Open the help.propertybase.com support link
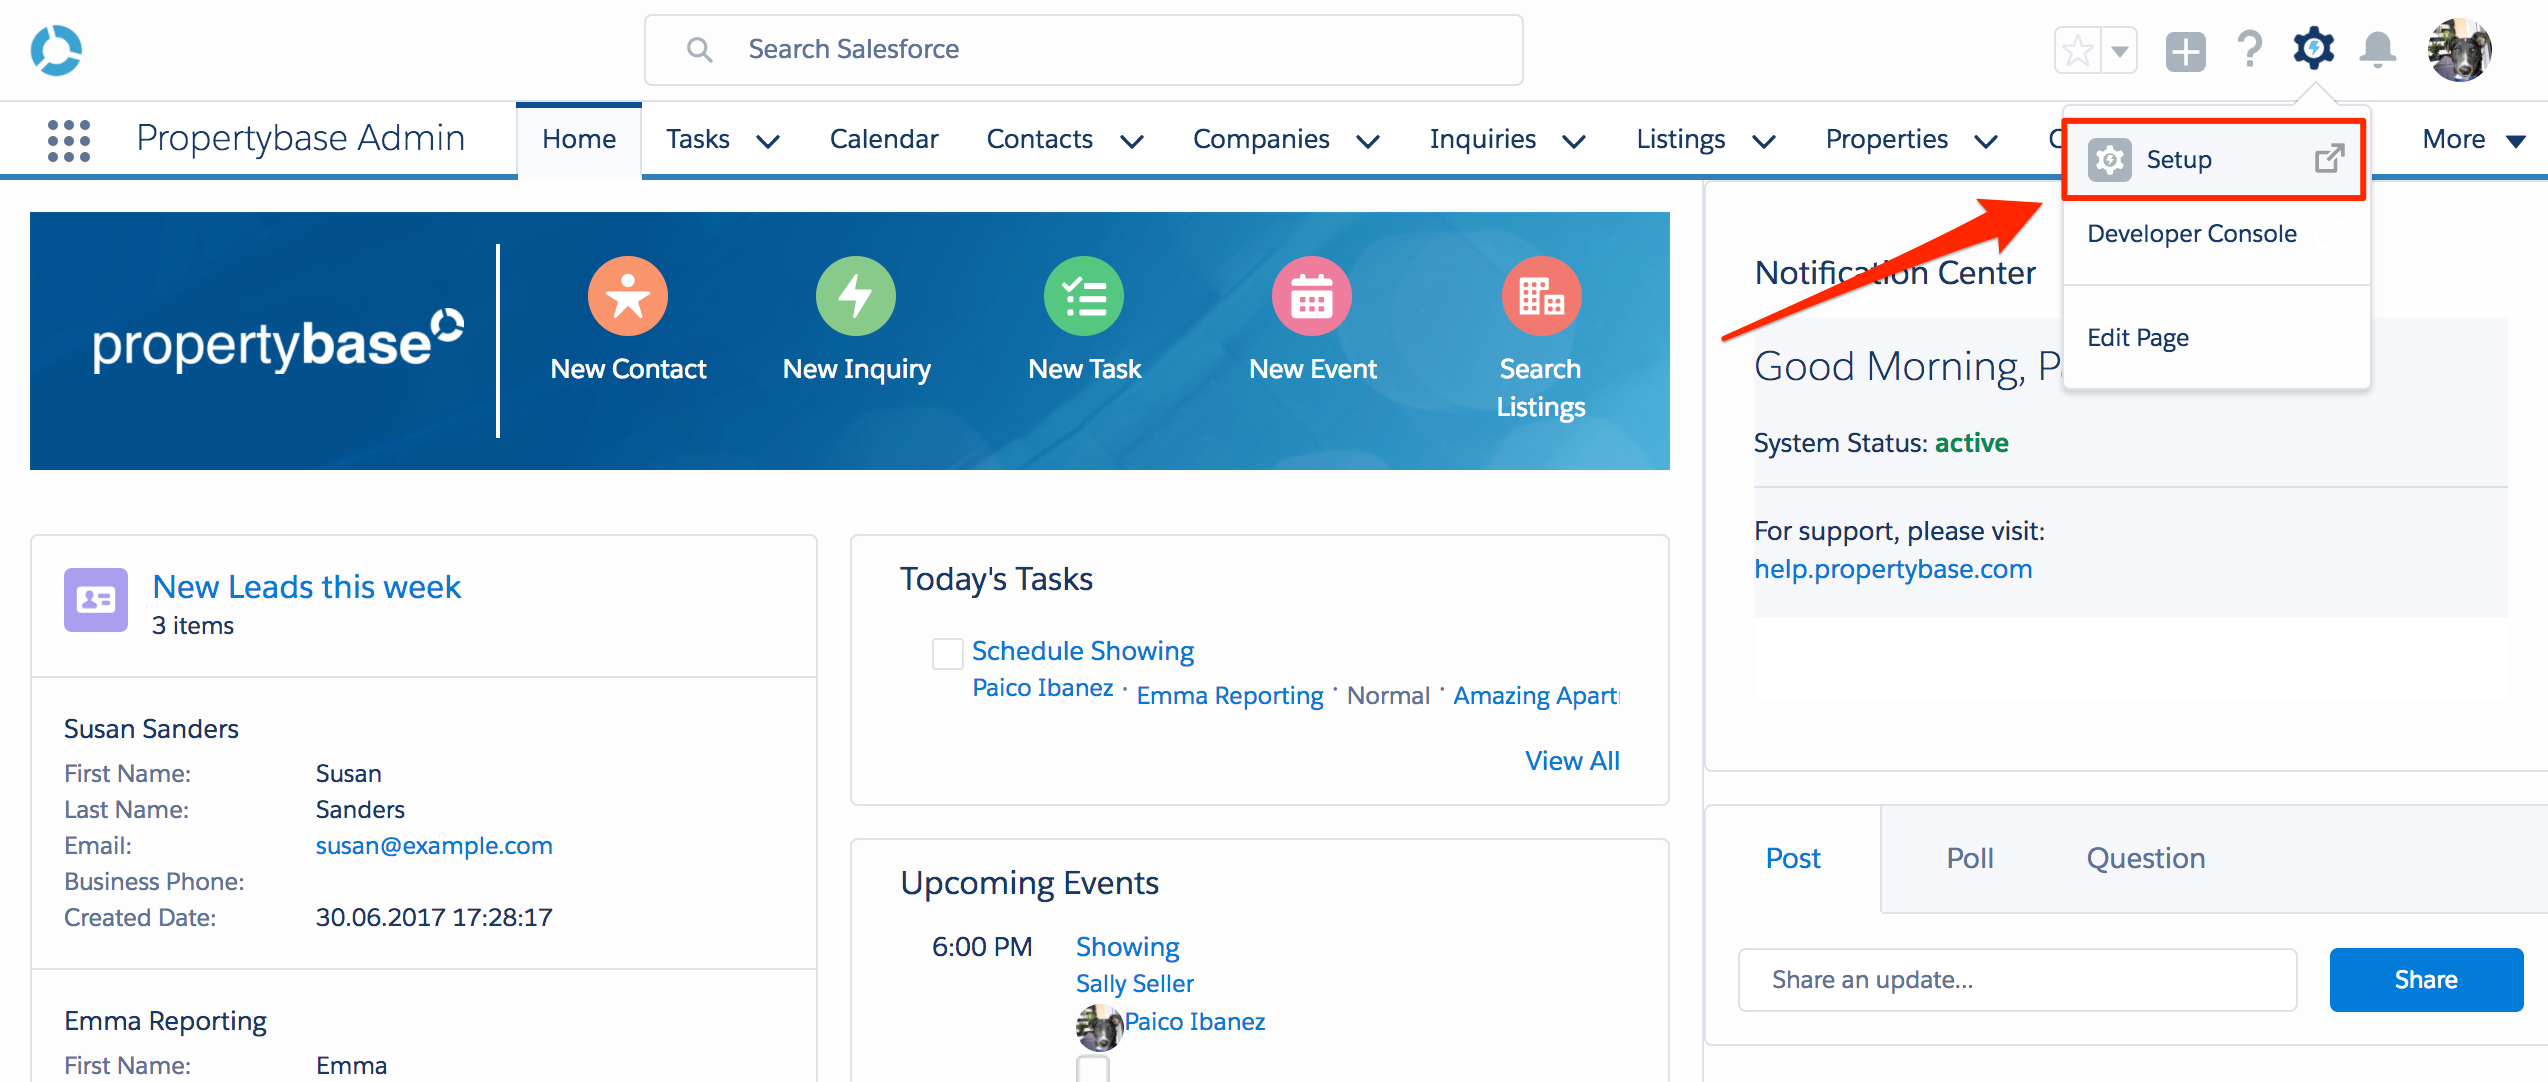The width and height of the screenshot is (2548, 1082). point(1893,569)
